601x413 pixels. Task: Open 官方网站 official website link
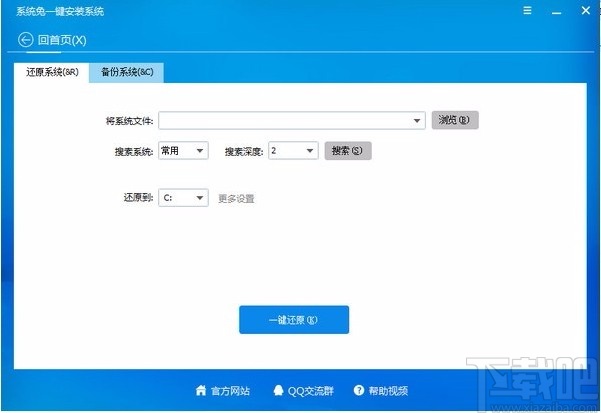230,391
